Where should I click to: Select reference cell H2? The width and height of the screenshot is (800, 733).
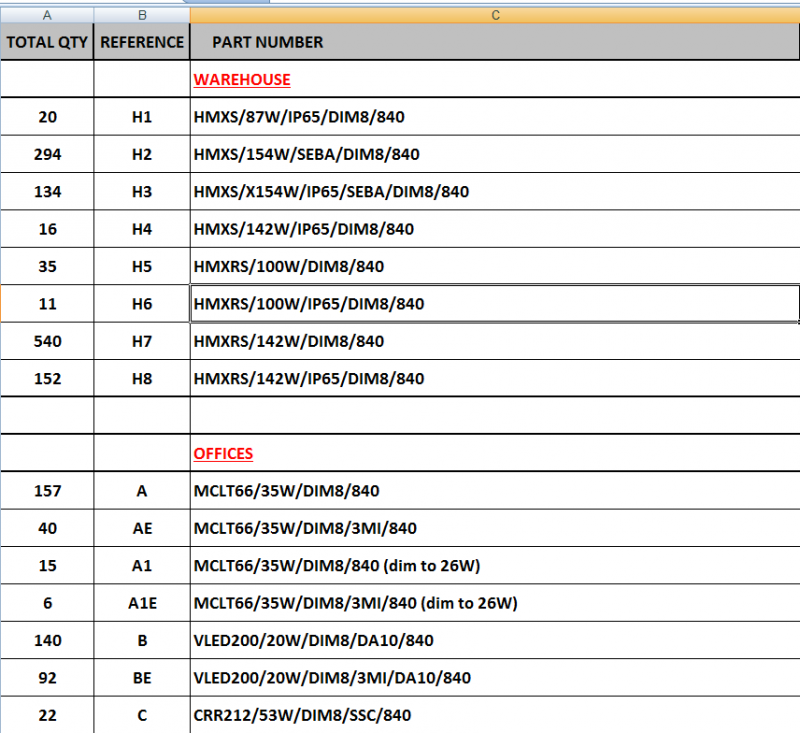click(142, 154)
